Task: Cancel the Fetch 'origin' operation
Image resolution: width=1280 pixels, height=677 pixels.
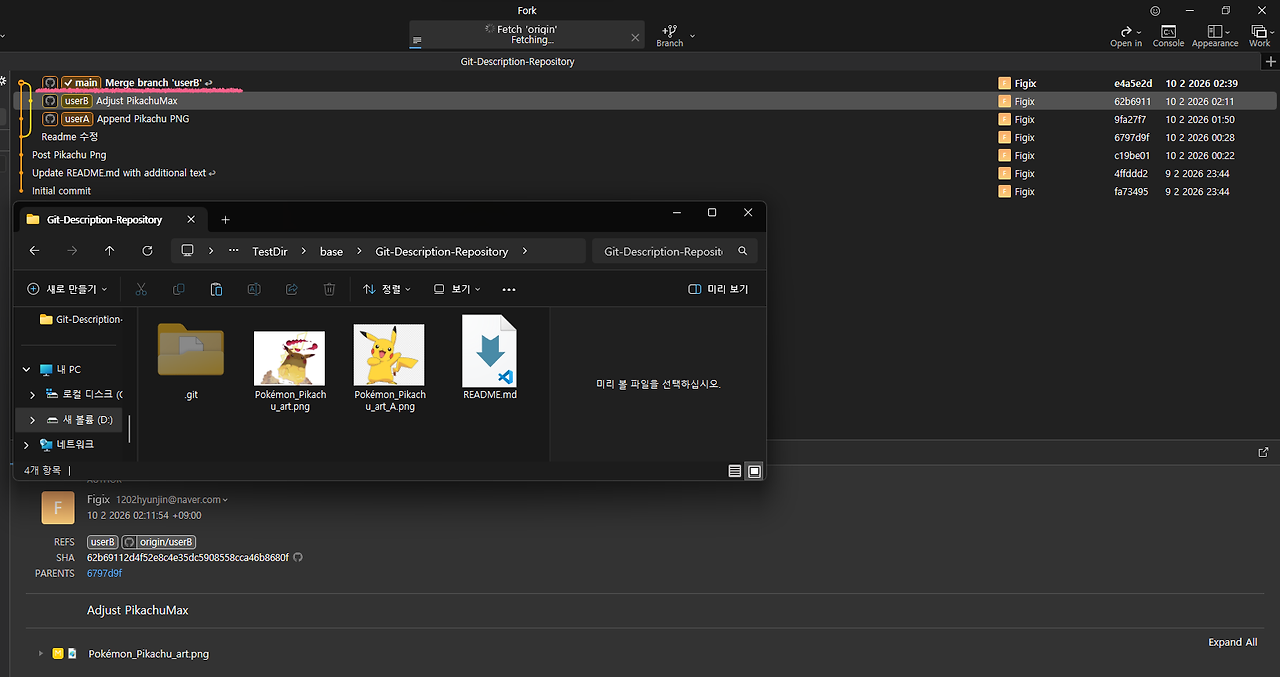Action: point(635,36)
